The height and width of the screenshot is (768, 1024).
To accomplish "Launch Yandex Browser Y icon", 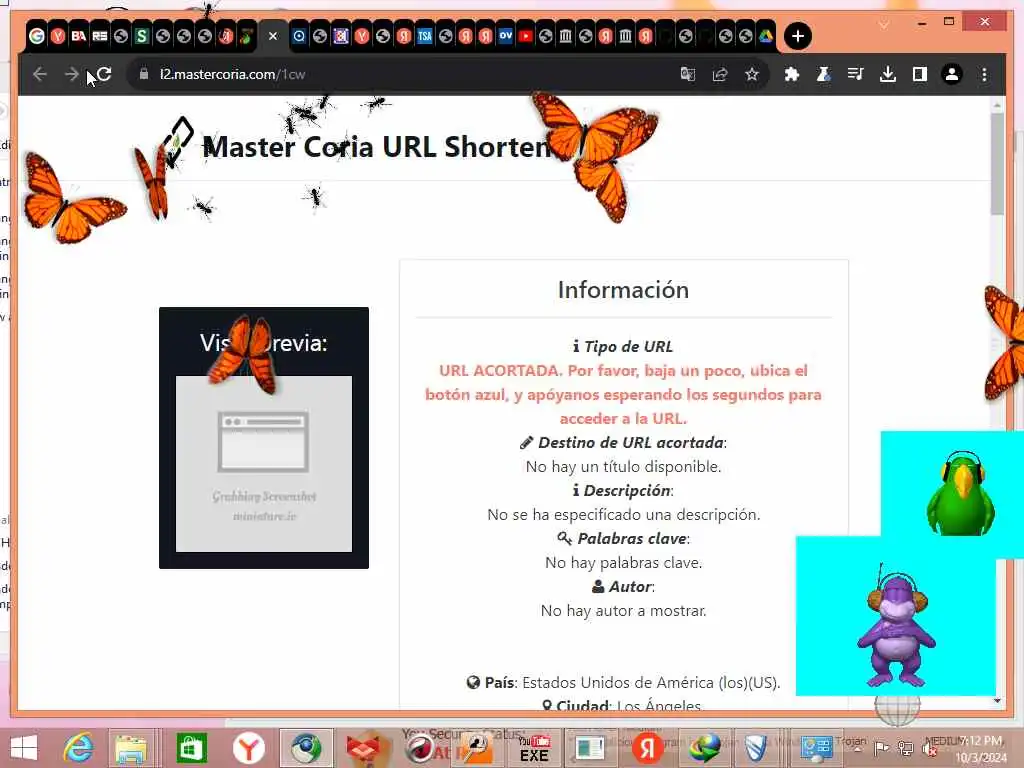I will (249, 748).
